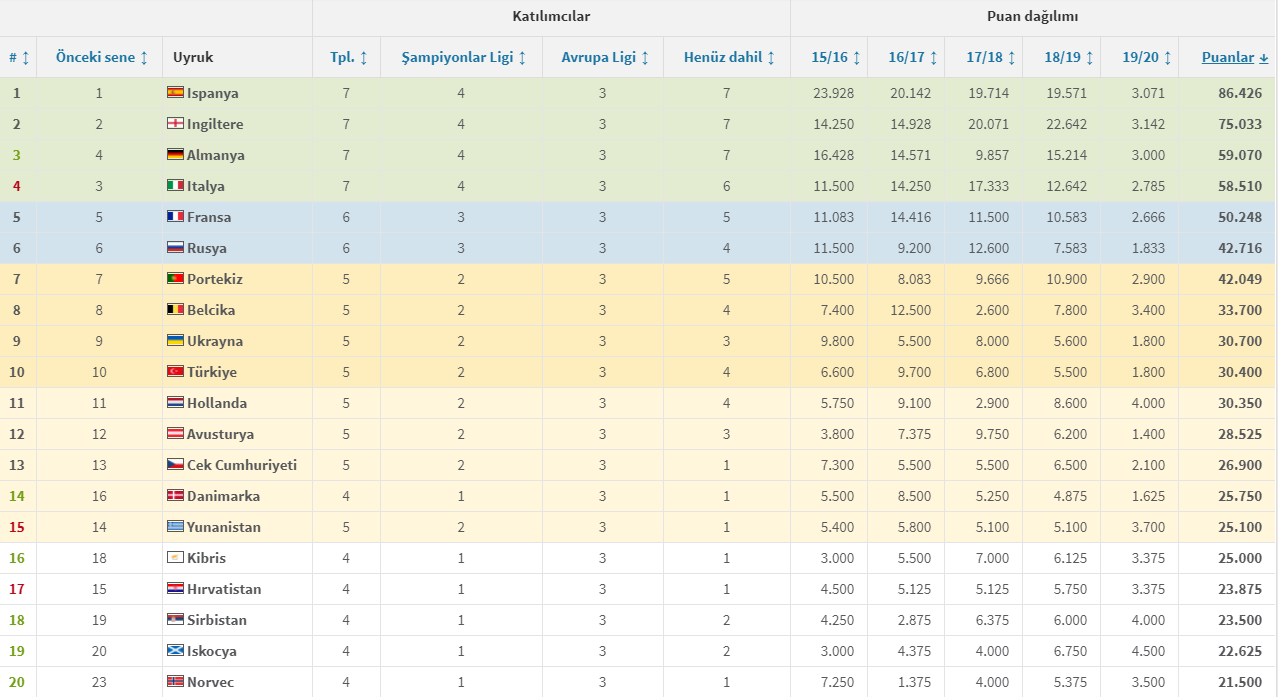Click Spain's total 86.426
The width and height of the screenshot is (1278, 697).
[x=1240, y=93]
